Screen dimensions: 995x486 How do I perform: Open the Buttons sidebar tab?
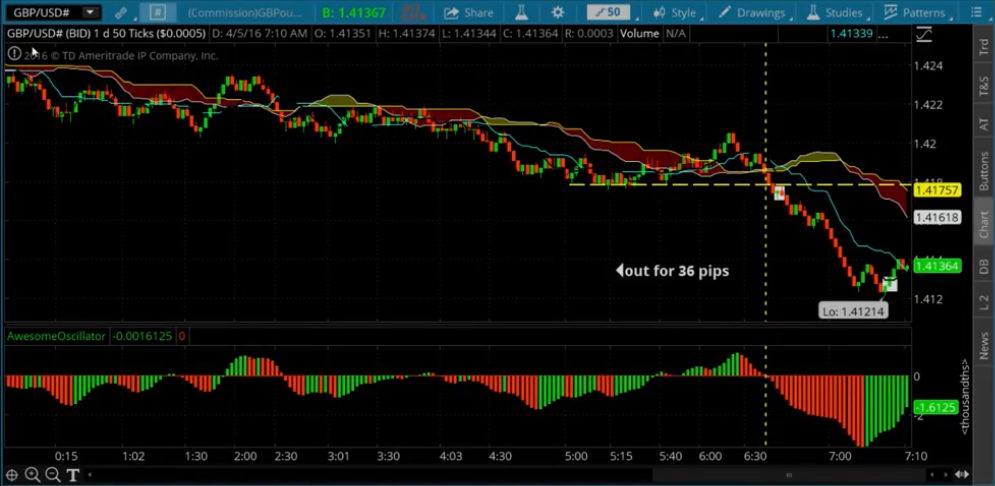coord(984,170)
